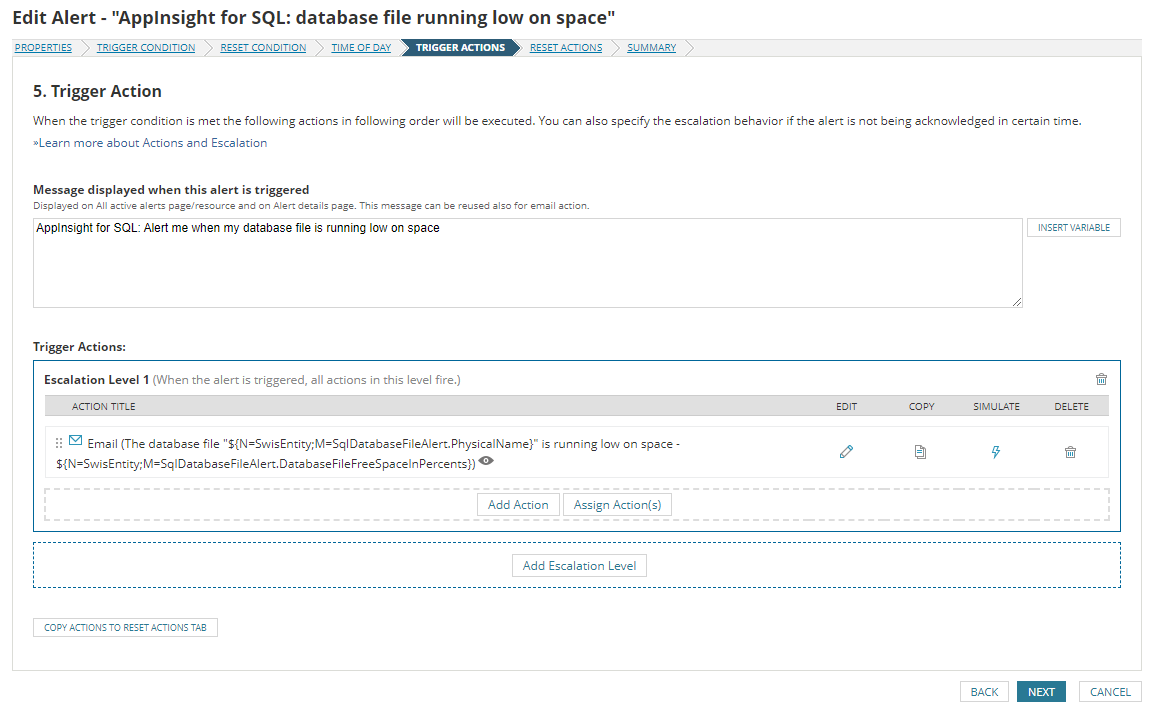Copy actions to Reset Actions tab
This screenshot has width=1150, height=710.
pyautogui.click(x=125, y=628)
